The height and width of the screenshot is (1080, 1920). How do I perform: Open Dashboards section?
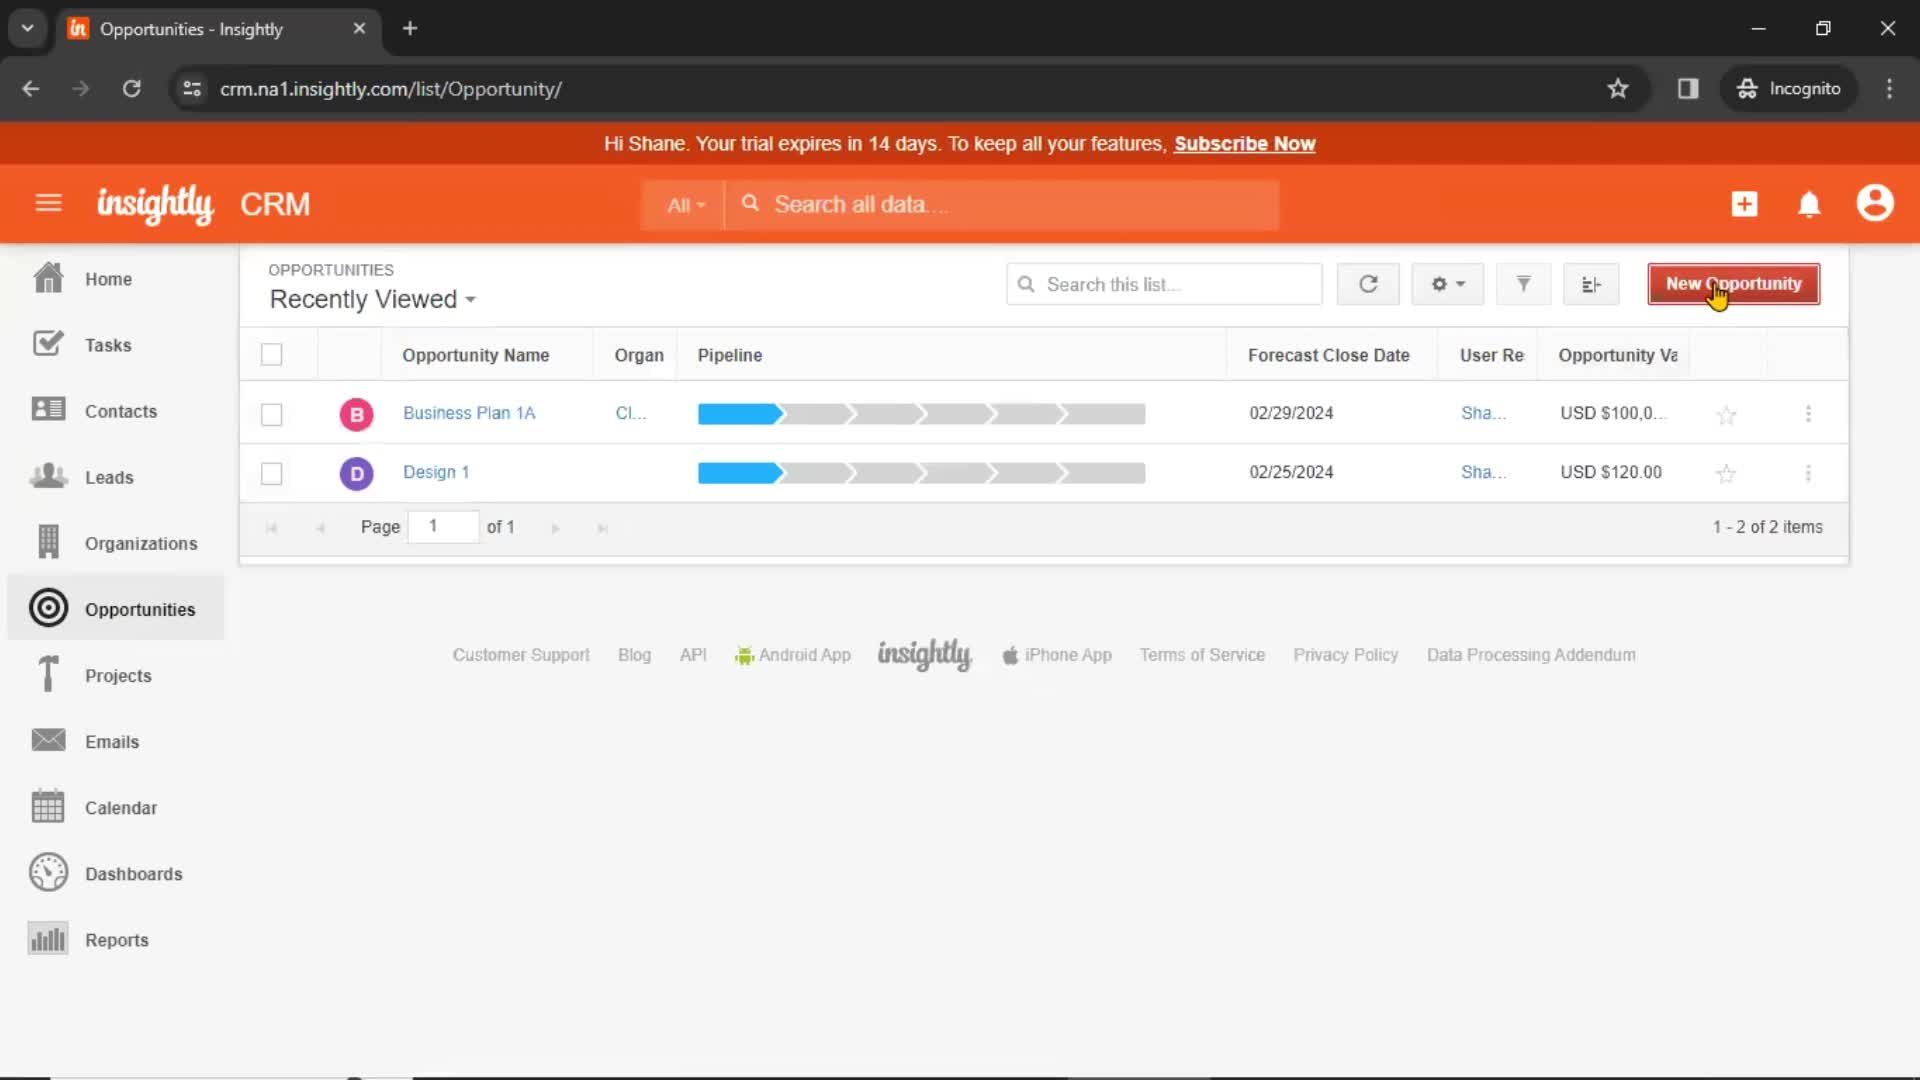pos(133,873)
